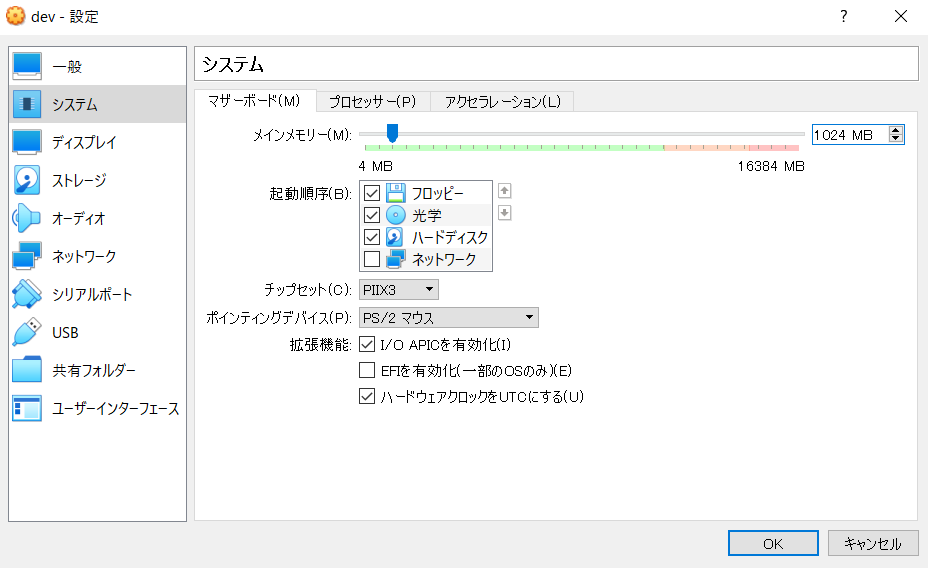Confirm settings with OK button
Image resolution: width=928 pixels, height=568 pixels.
(x=773, y=543)
